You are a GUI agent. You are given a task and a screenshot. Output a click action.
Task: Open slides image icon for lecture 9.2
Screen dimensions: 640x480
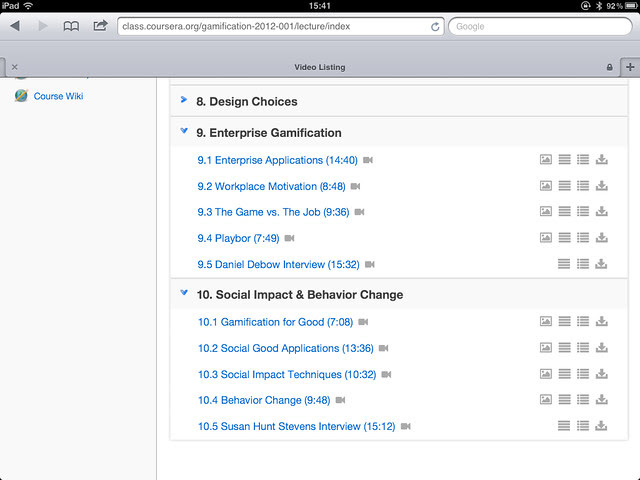(546, 186)
